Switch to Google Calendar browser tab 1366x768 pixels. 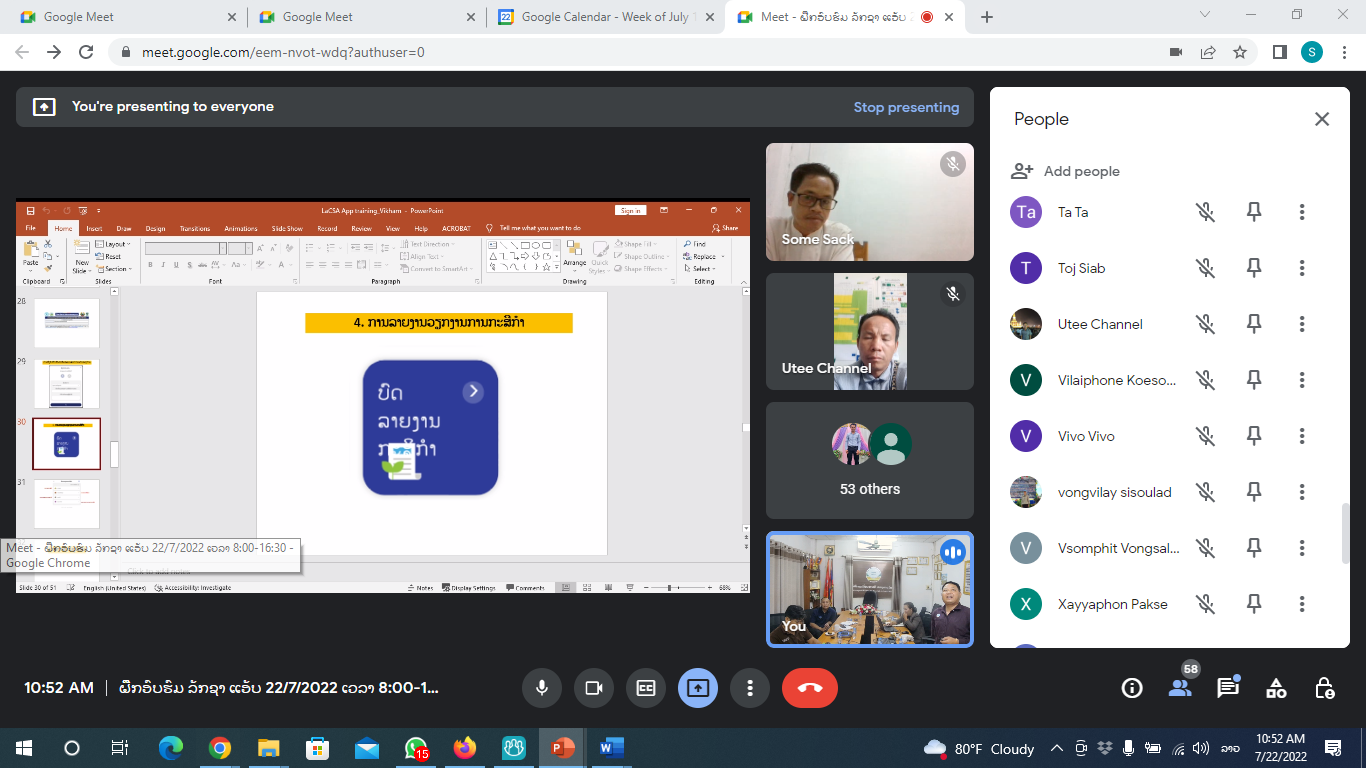[x=604, y=17]
